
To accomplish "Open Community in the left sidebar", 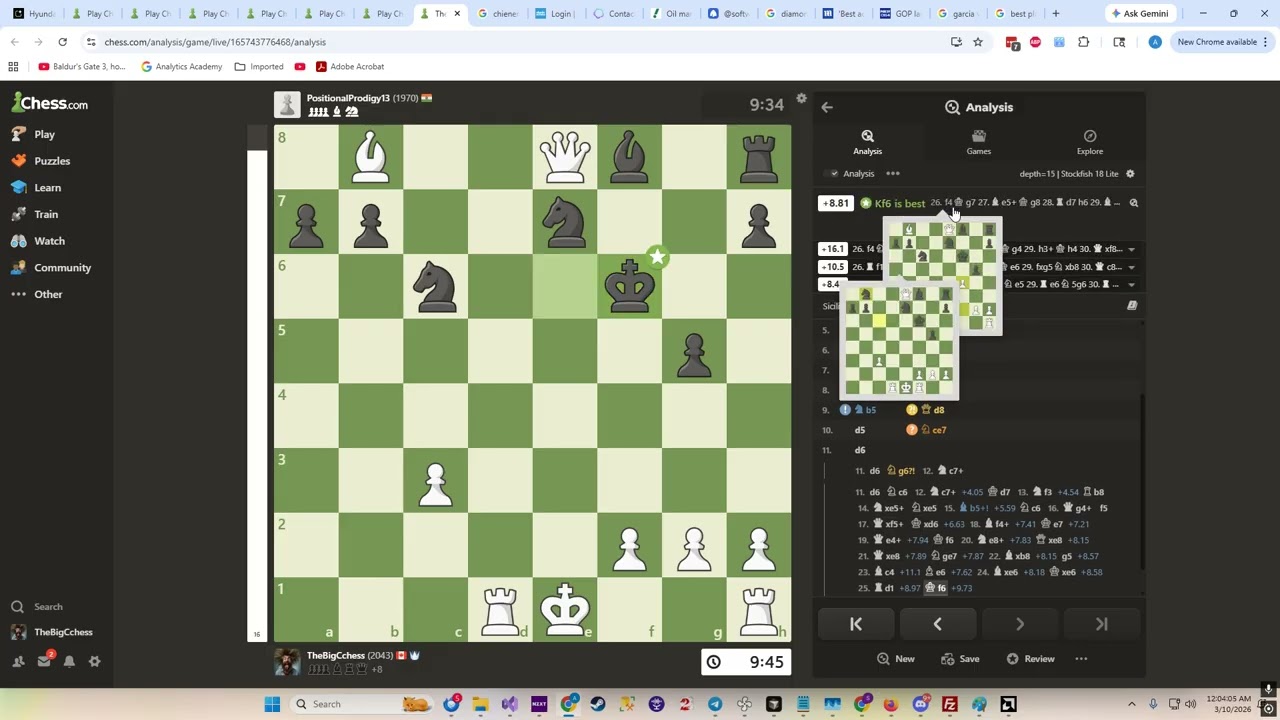I will 51,268.
